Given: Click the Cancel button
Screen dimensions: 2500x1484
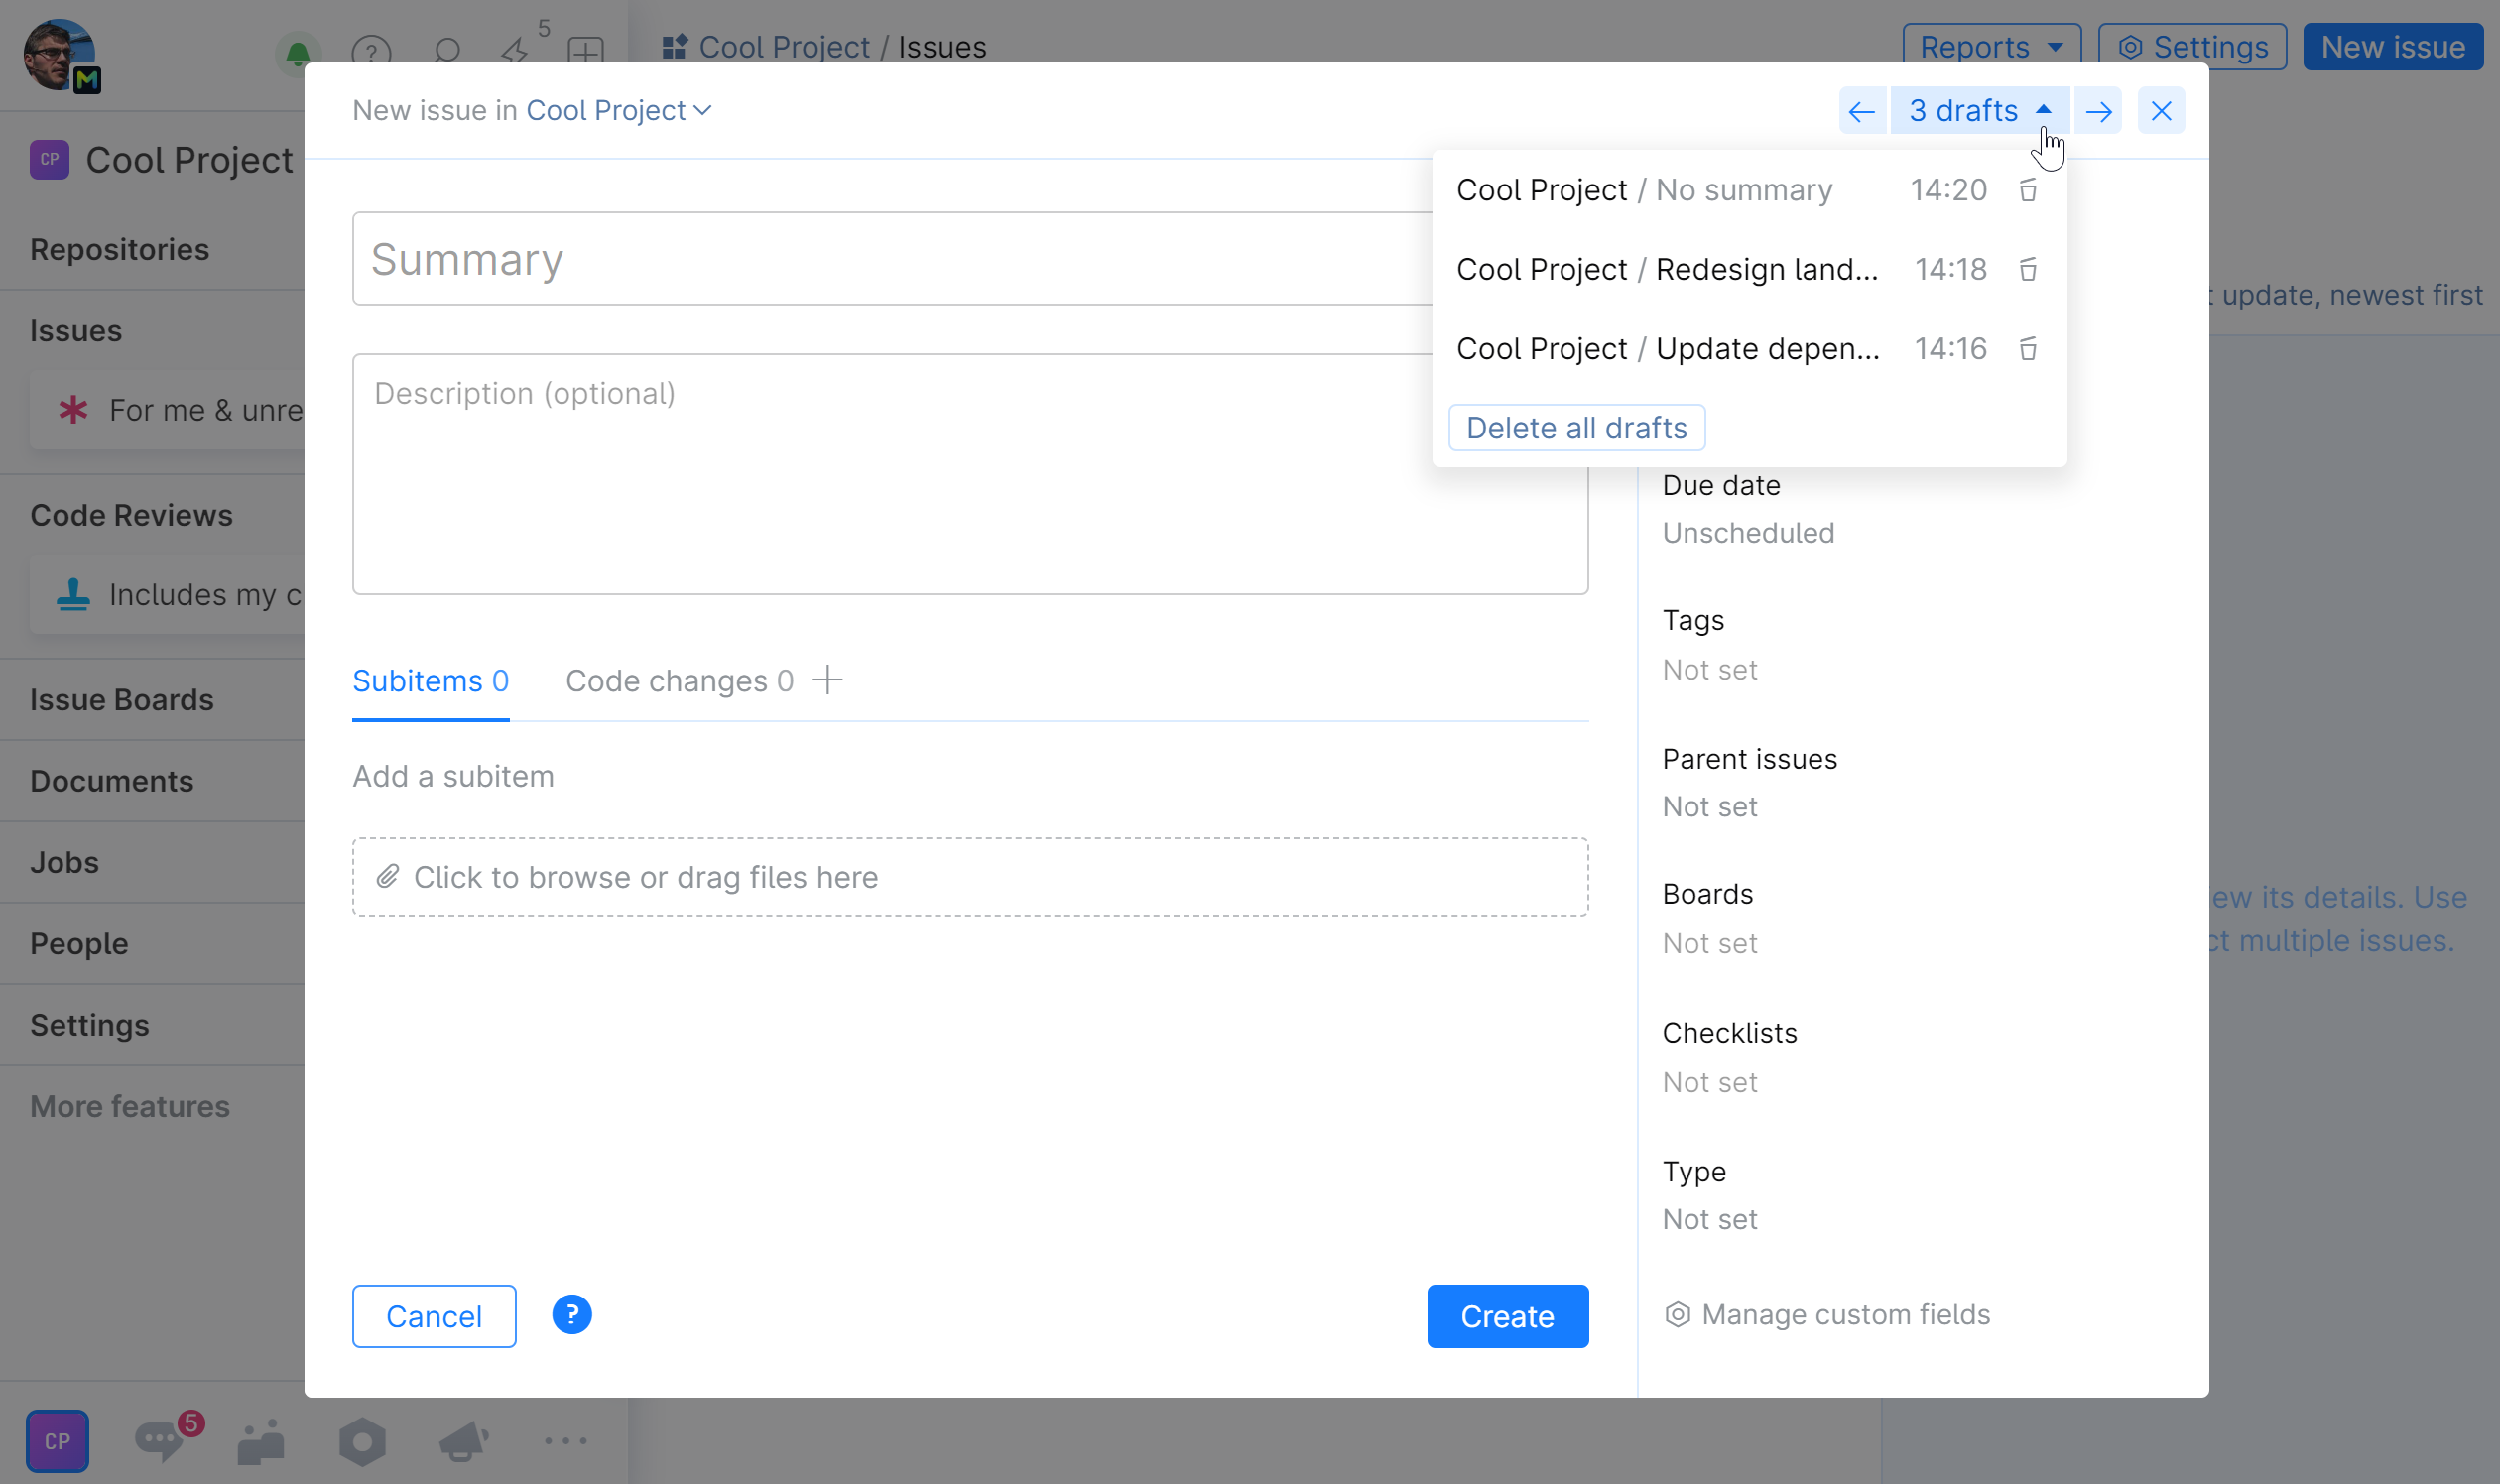Looking at the screenshot, I should [433, 1316].
